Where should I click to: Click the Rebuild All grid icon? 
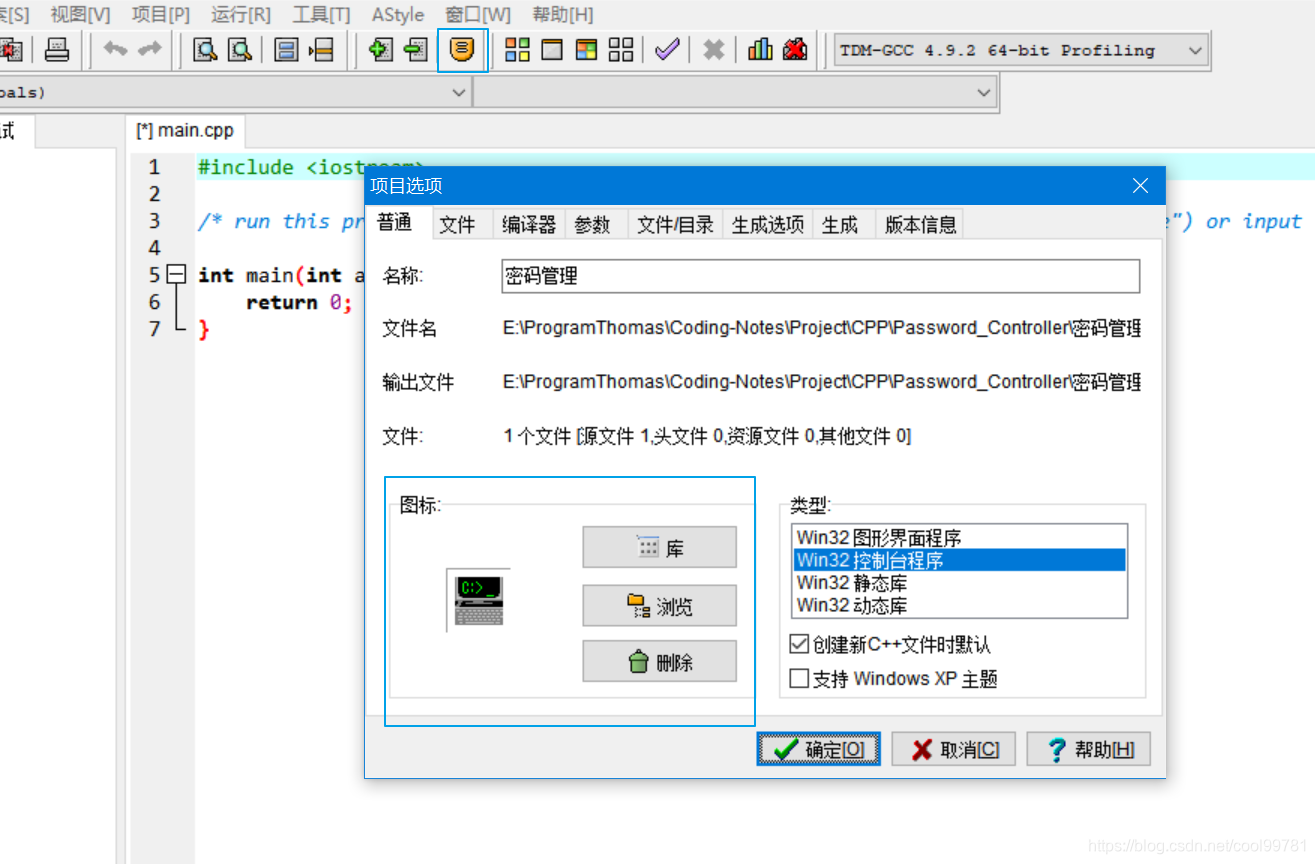[x=621, y=50]
